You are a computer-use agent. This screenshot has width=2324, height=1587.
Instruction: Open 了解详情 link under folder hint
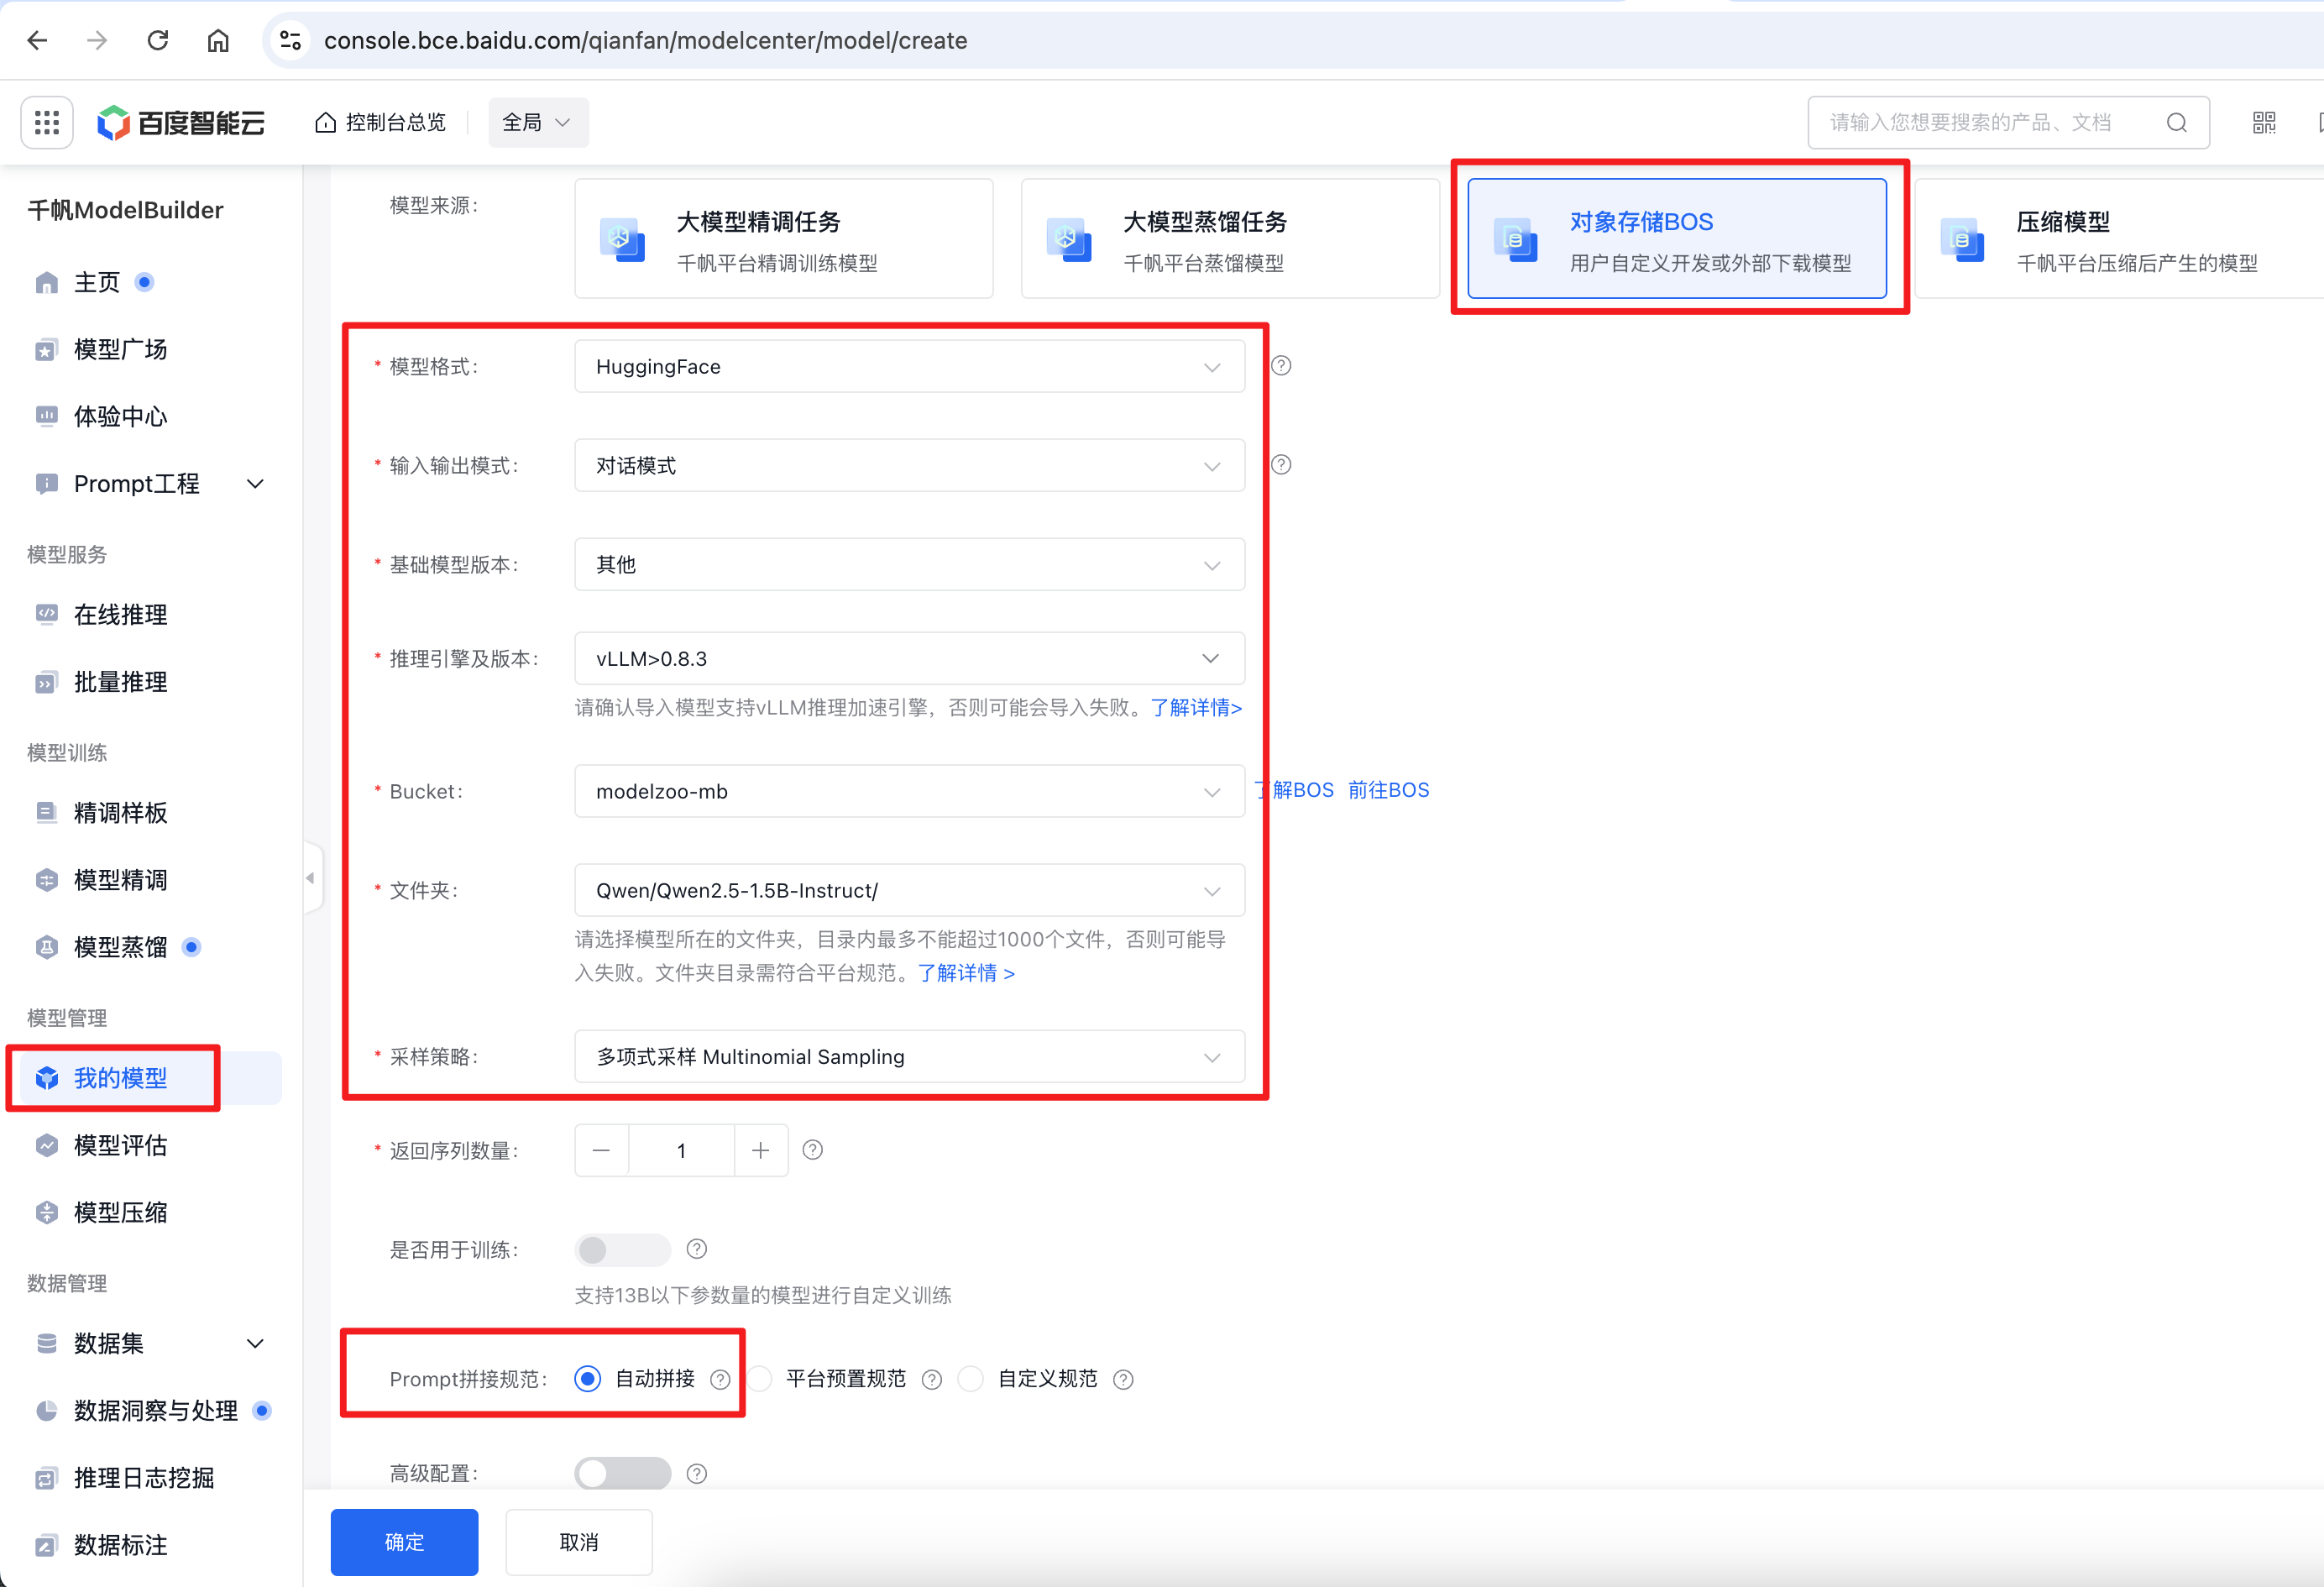click(966, 973)
